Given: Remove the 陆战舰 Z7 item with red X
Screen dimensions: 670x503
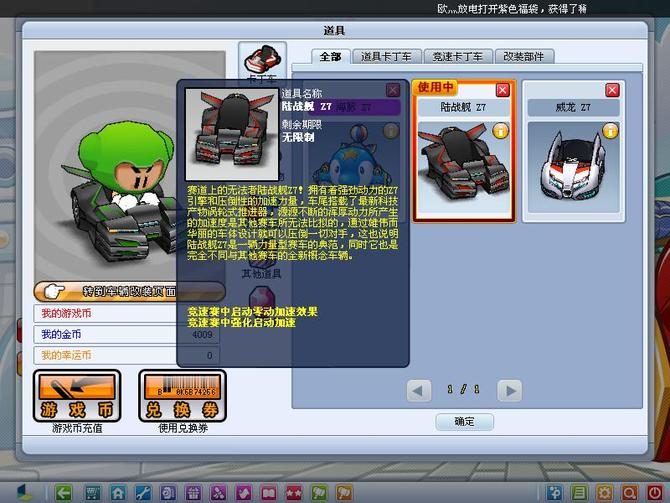Looking at the screenshot, I should (502, 90).
